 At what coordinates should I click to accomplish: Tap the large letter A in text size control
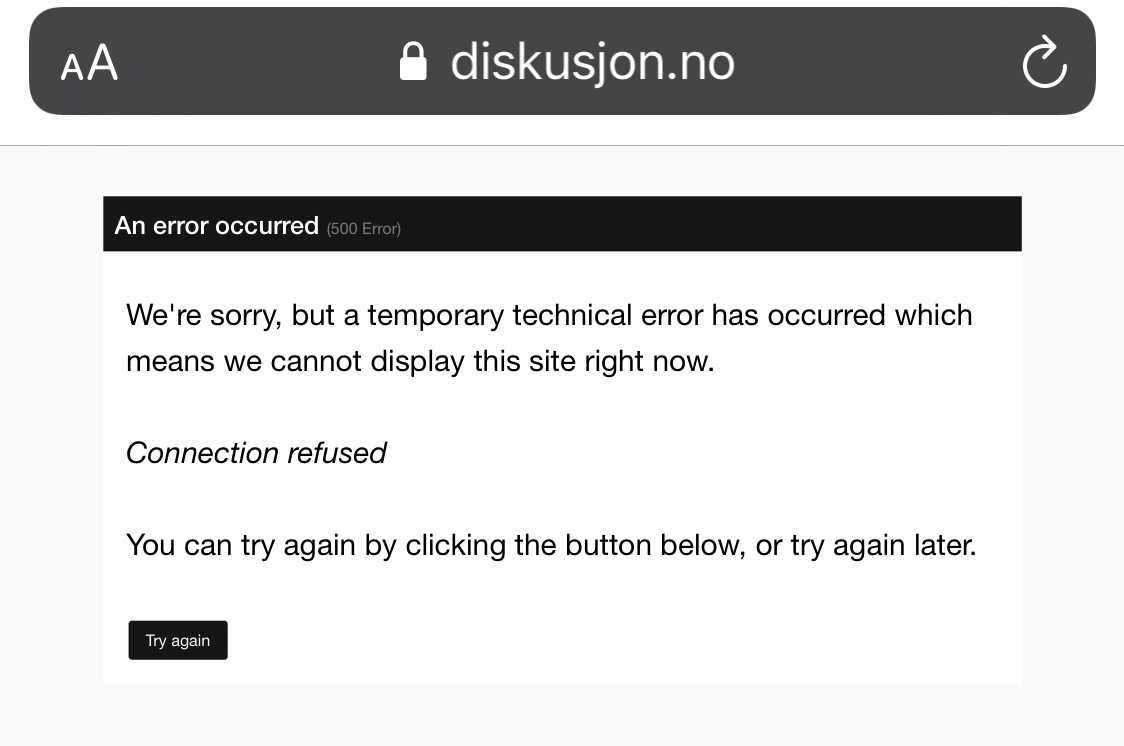click(103, 62)
